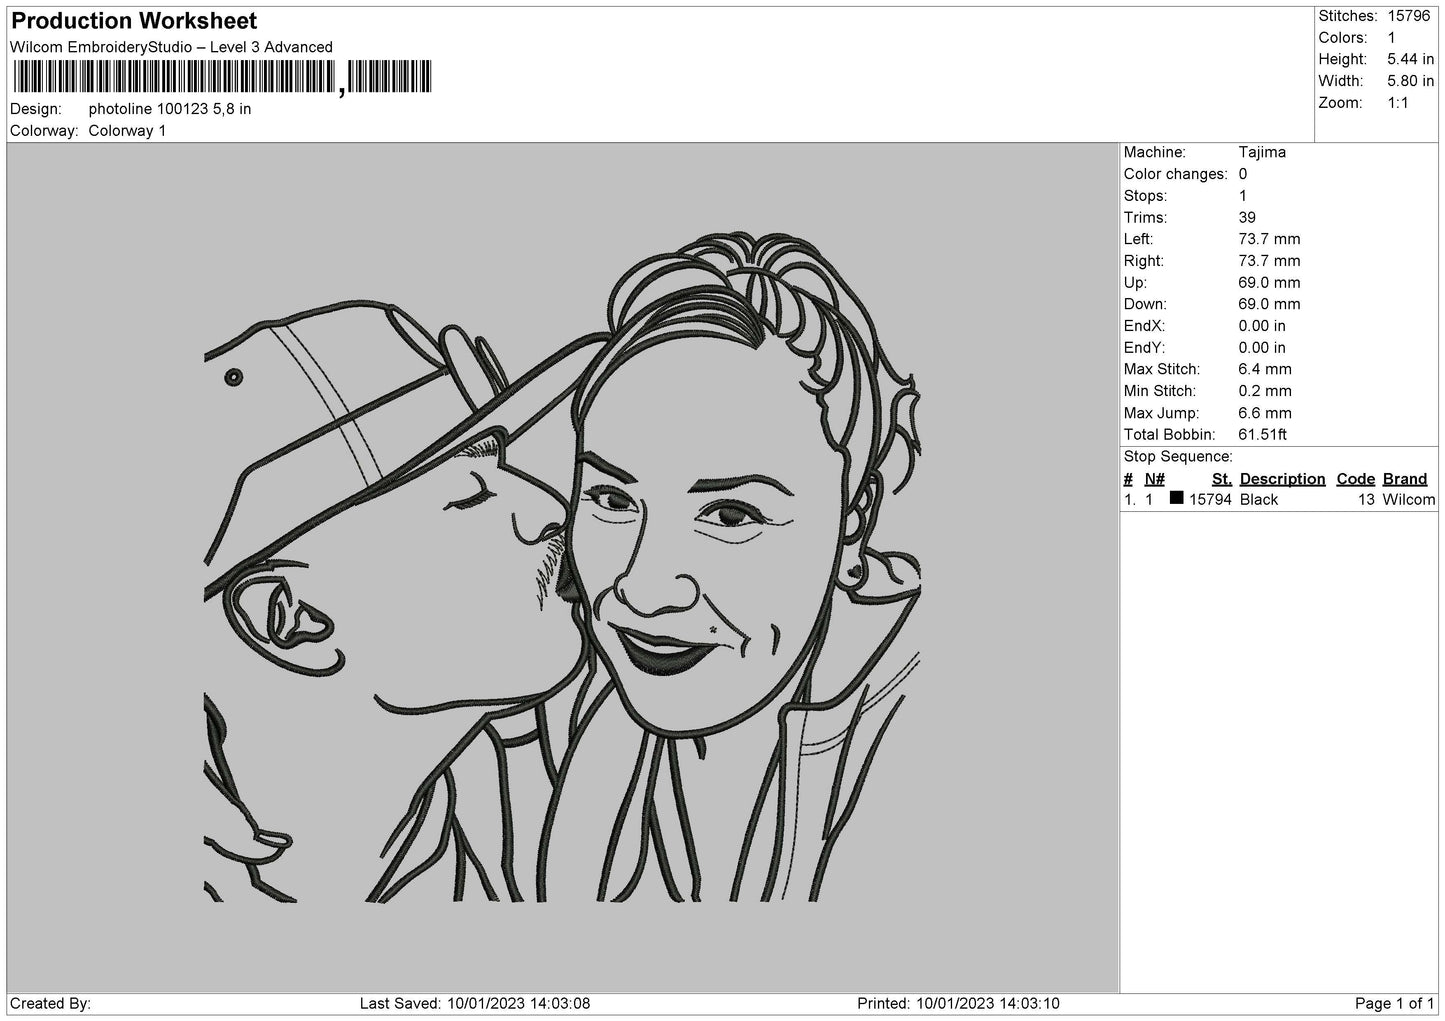Click the Production Worksheet title
Image resolution: width=1445 pixels, height=1021 pixels.
(134, 21)
